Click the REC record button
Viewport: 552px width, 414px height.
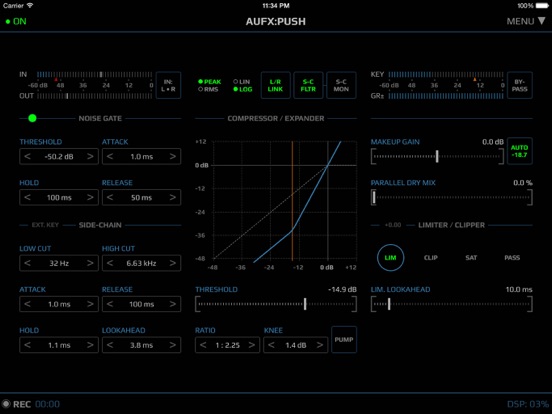click(16, 404)
